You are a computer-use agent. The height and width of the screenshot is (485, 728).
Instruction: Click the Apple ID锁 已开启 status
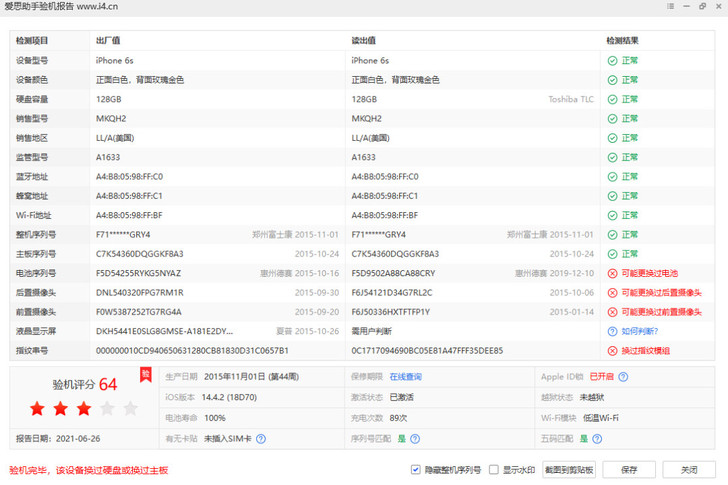[x=602, y=377]
